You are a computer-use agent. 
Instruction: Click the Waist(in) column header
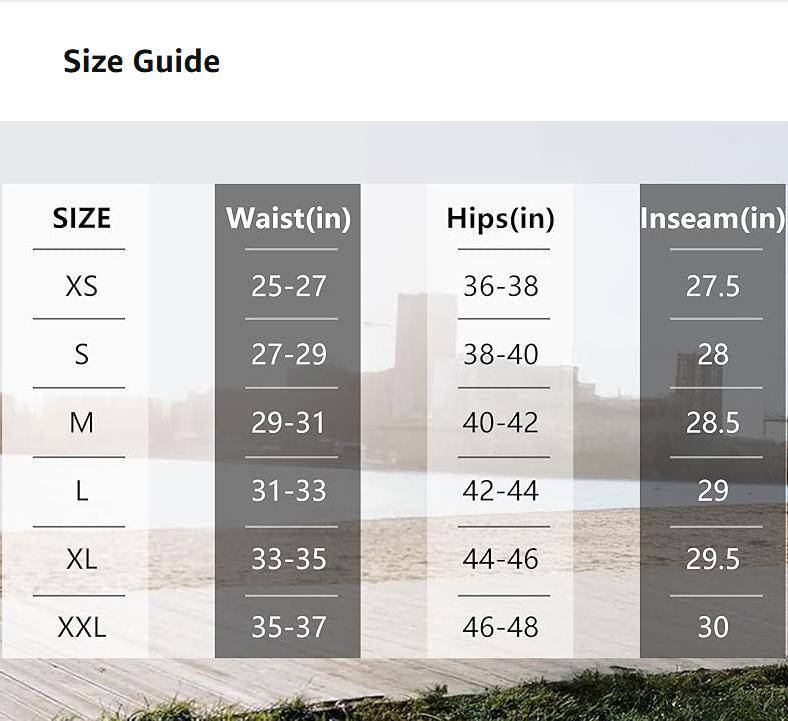pyautogui.click(x=288, y=218)
